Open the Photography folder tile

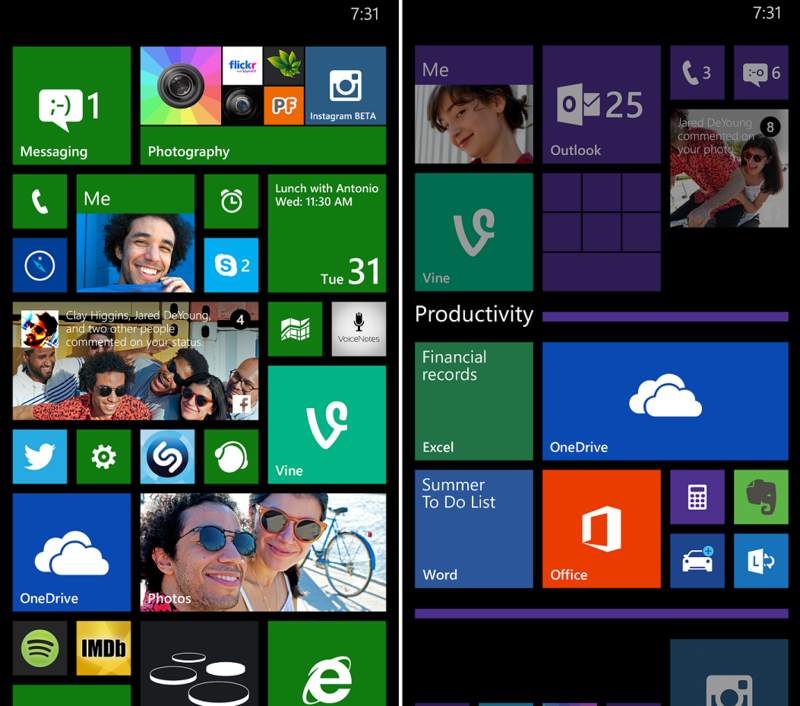263,105
